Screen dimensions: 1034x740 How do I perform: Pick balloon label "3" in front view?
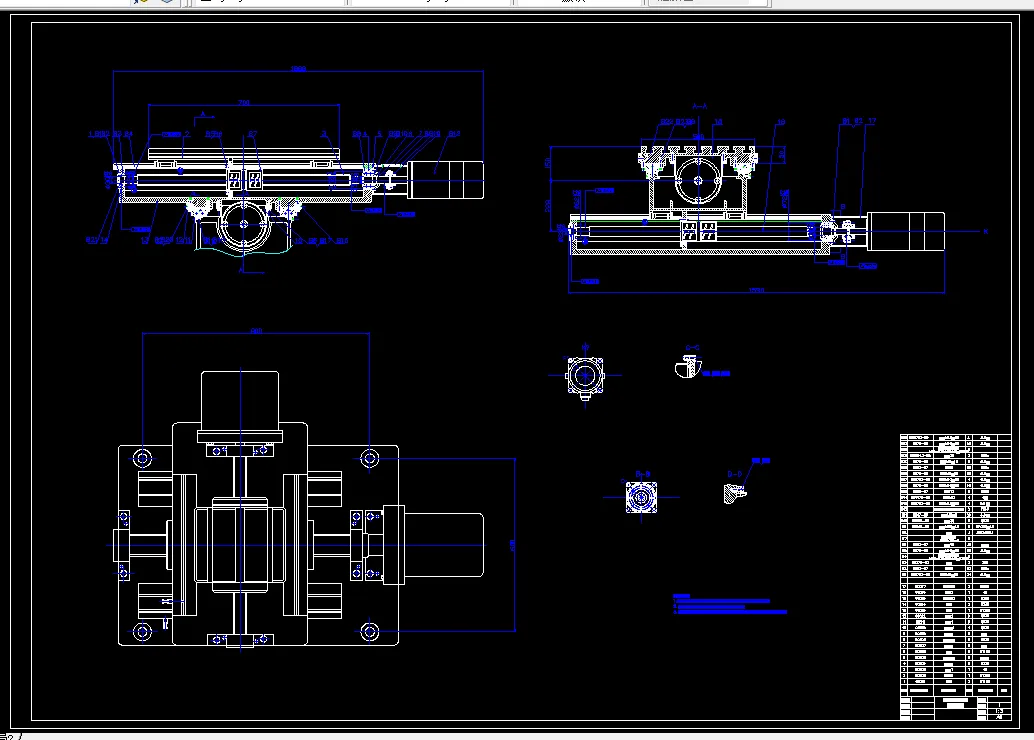(324, 134)
